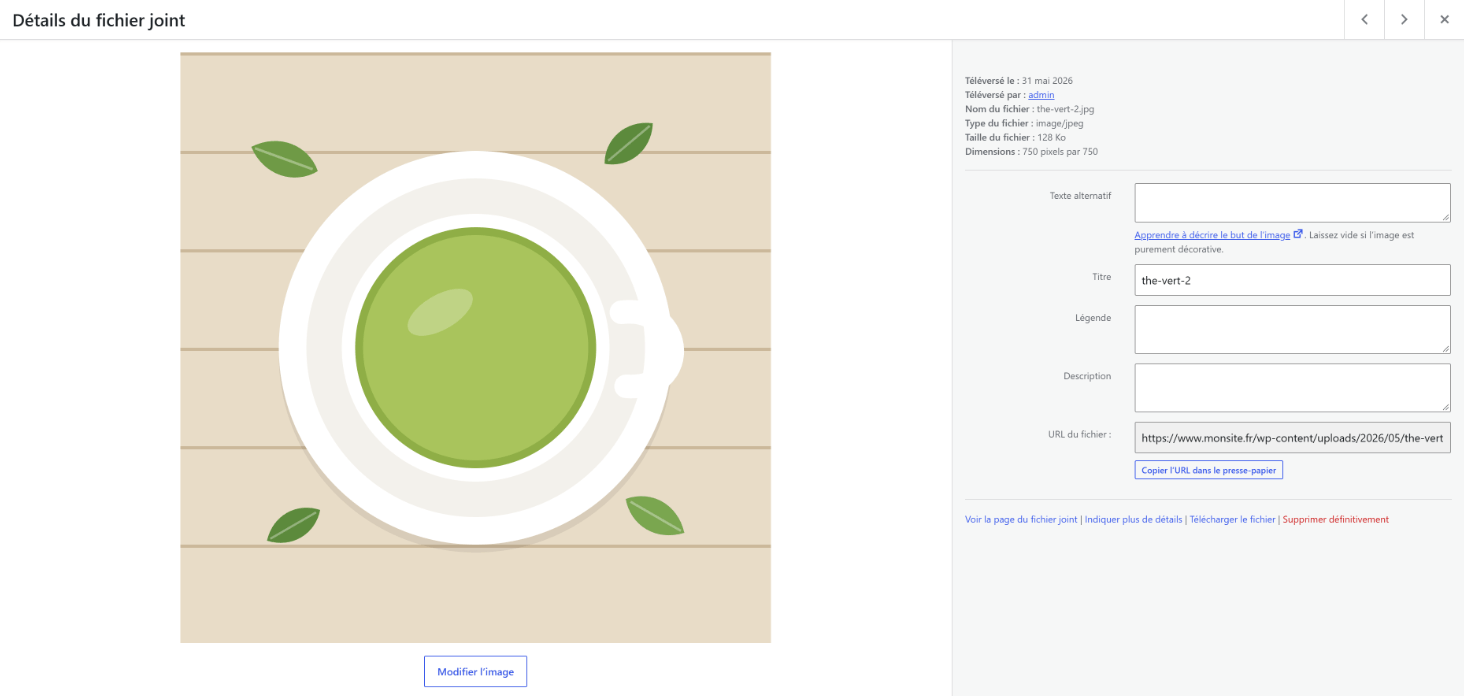Focus the Texte alternatif field
This screenshot has height=696, width=1464.
pos(1292,203)
